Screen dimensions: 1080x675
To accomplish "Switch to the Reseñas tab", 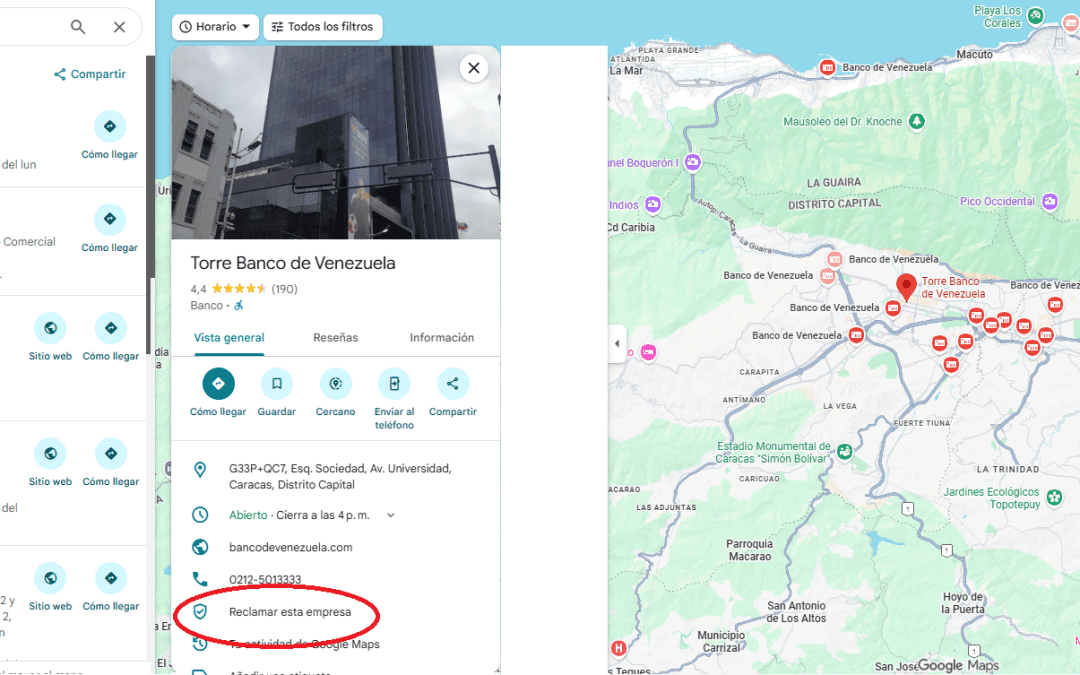I will click(335, 338).
